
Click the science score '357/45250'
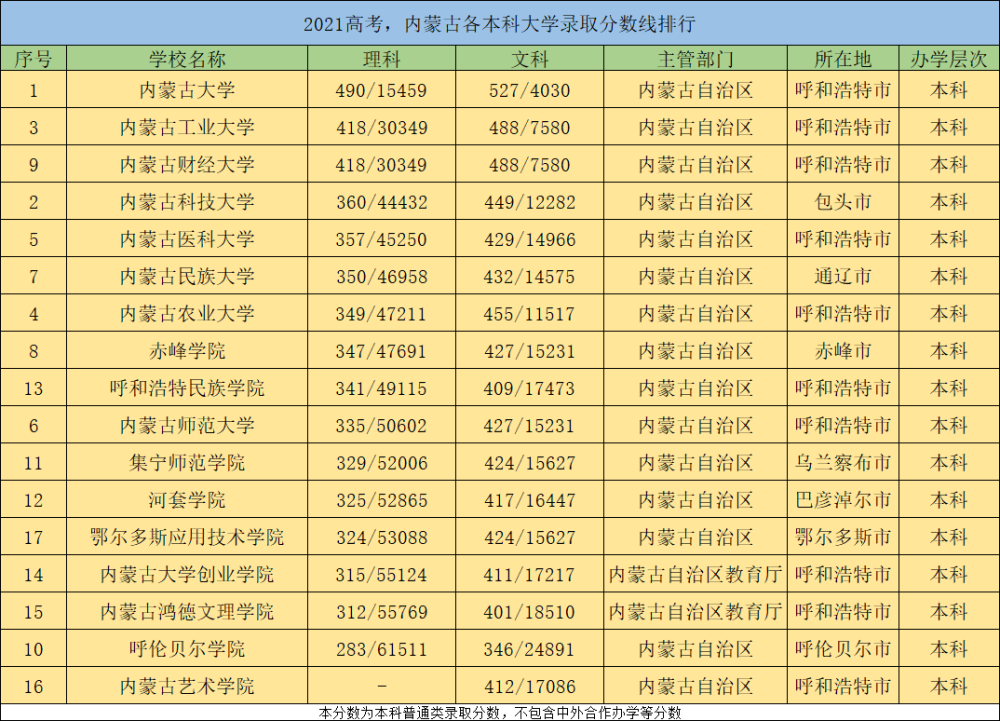pyautogui.click(x=381, y=240)
